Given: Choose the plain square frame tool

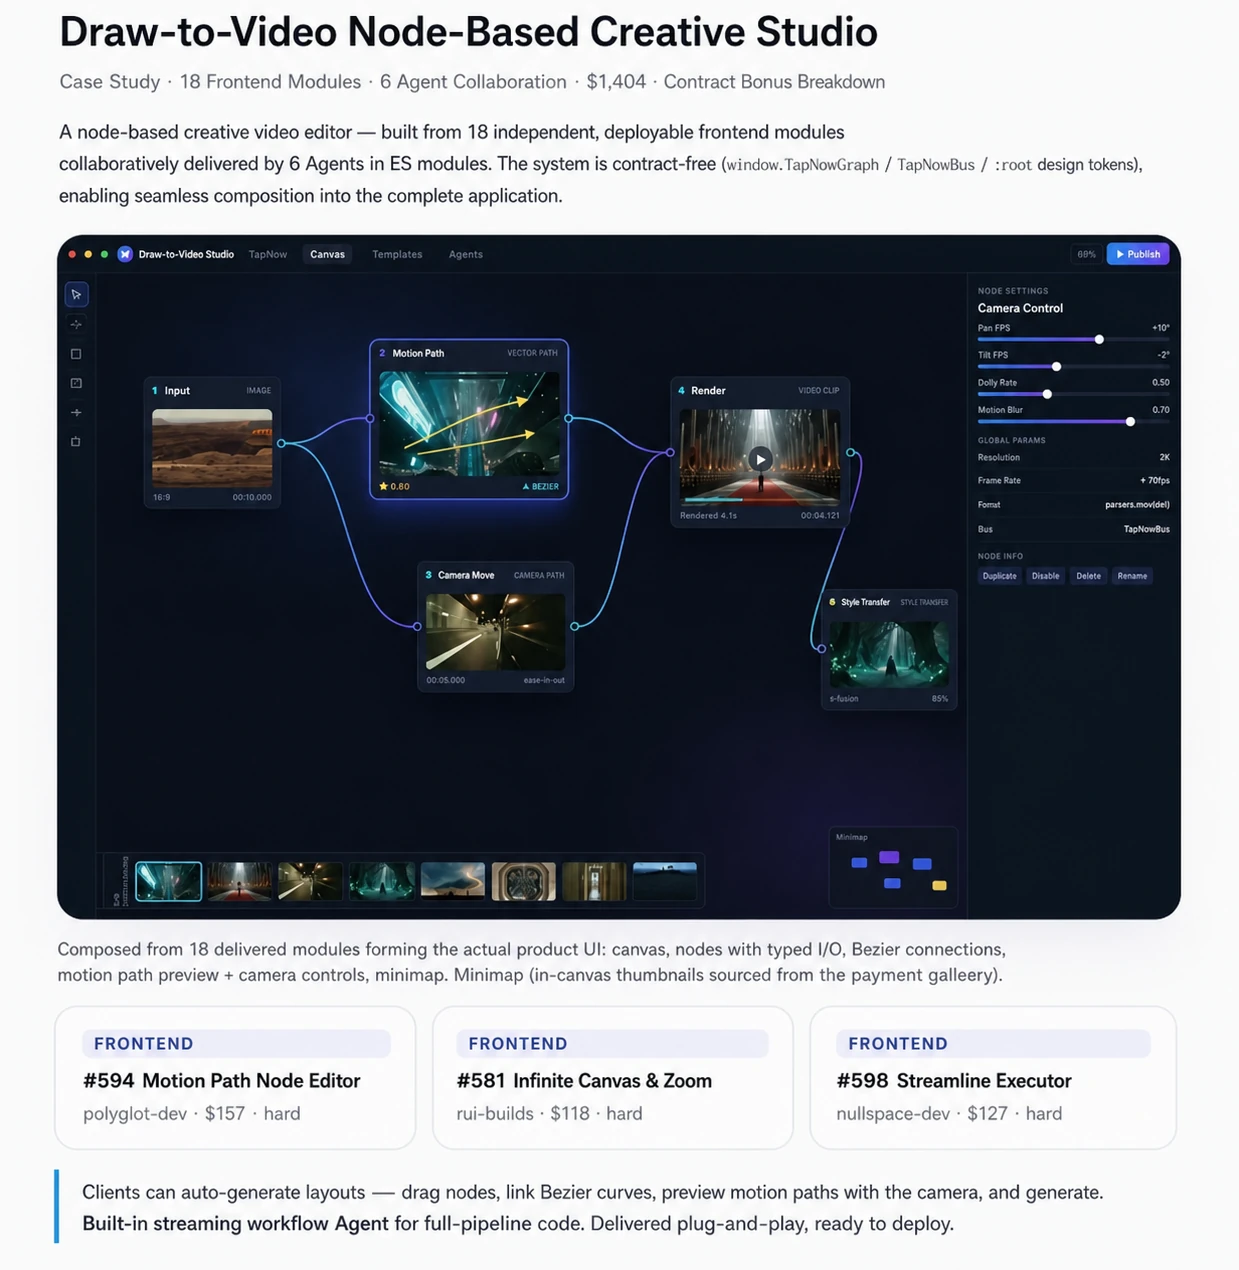Looking at the screenshot, I should 76,354.
